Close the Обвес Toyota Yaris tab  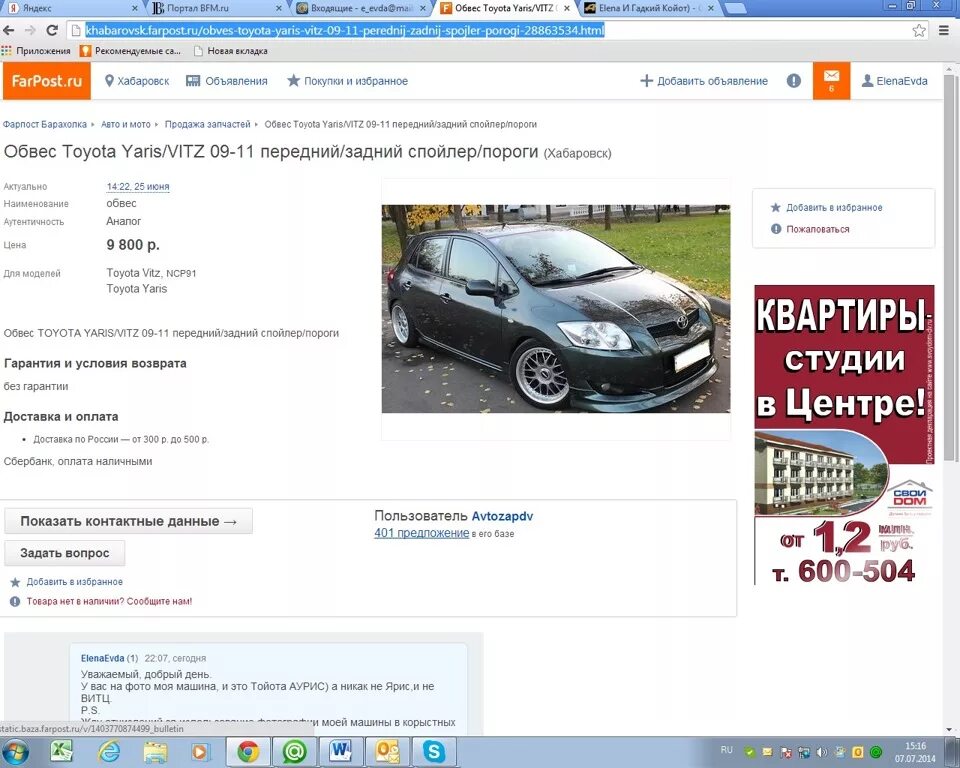[x=567, y=9]
